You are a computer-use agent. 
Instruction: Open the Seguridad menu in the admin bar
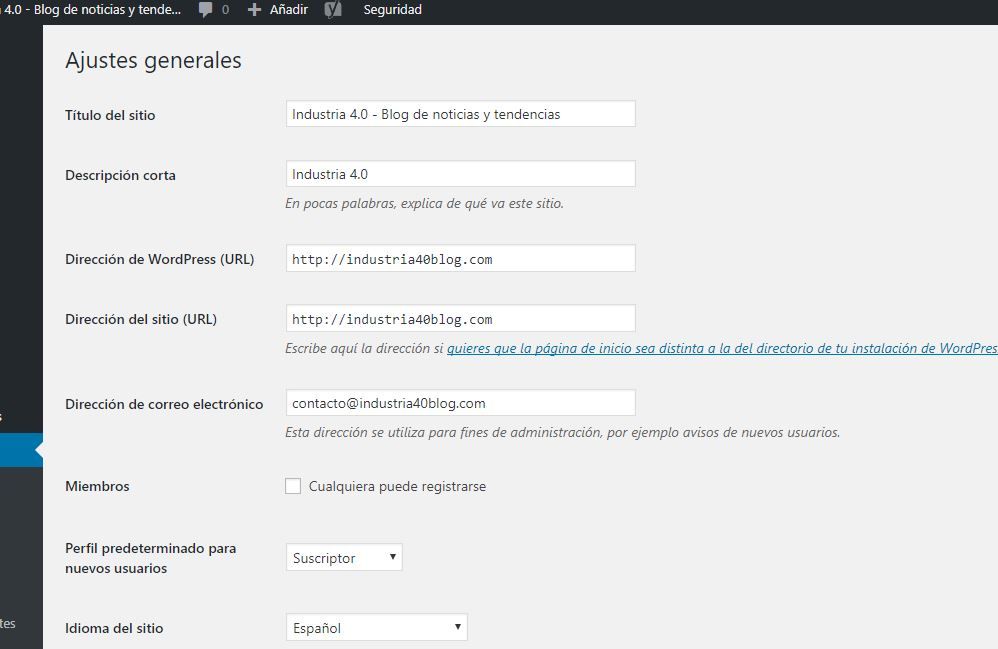[x=392, y=10]
